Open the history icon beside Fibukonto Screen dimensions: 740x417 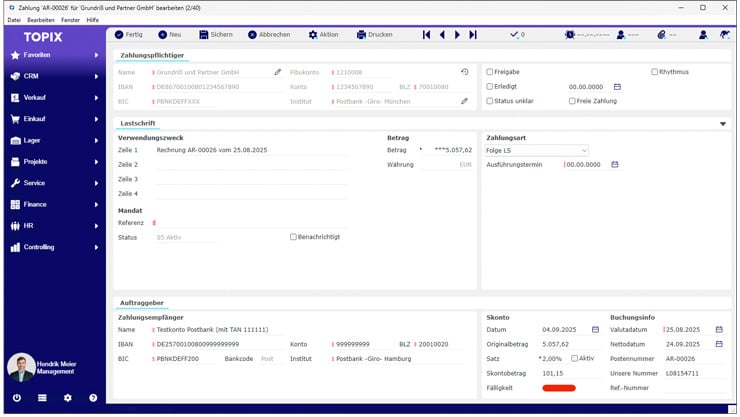click(464, 72)
